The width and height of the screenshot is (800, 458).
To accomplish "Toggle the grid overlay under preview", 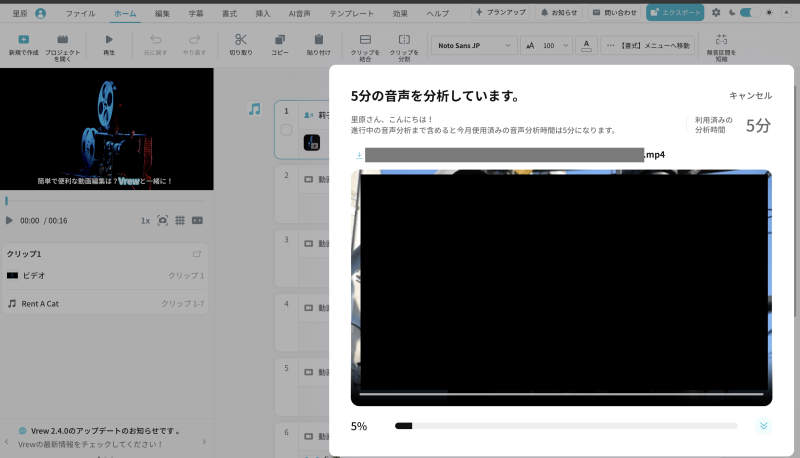I will (x=179, y=220).
